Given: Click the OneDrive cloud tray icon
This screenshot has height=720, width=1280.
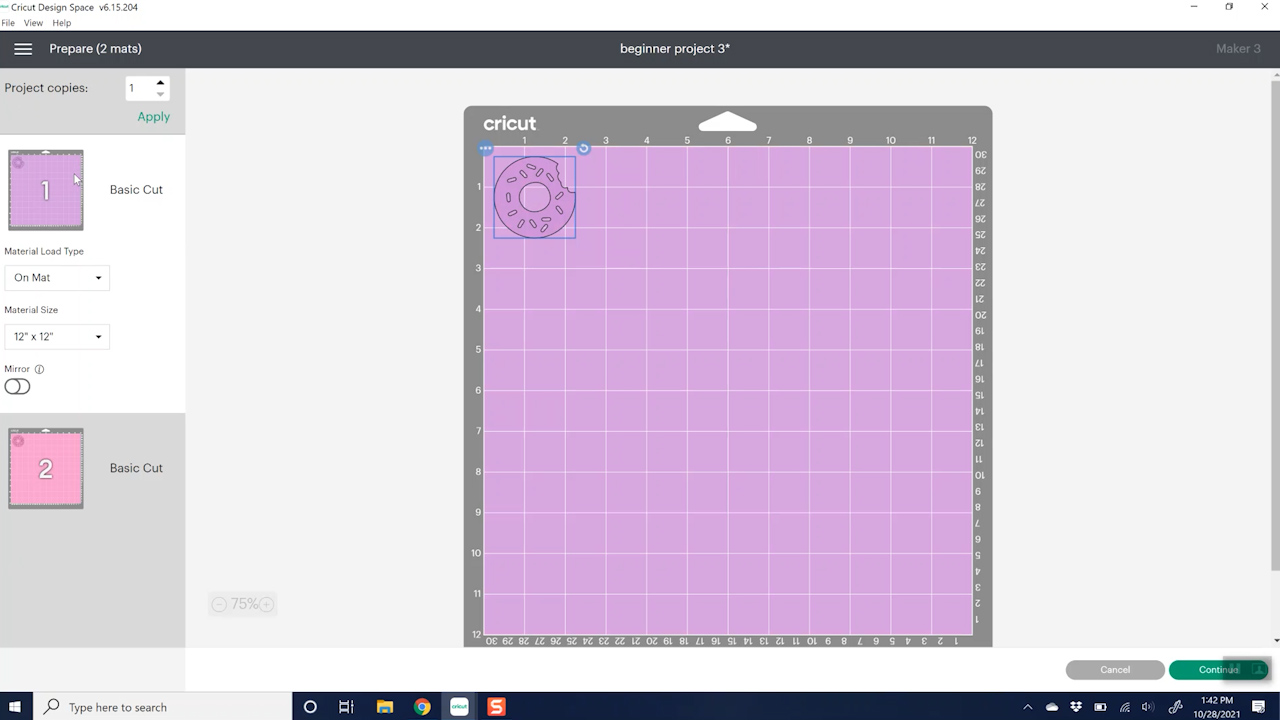Looking at the screenshot, I should click(1052, 707).
